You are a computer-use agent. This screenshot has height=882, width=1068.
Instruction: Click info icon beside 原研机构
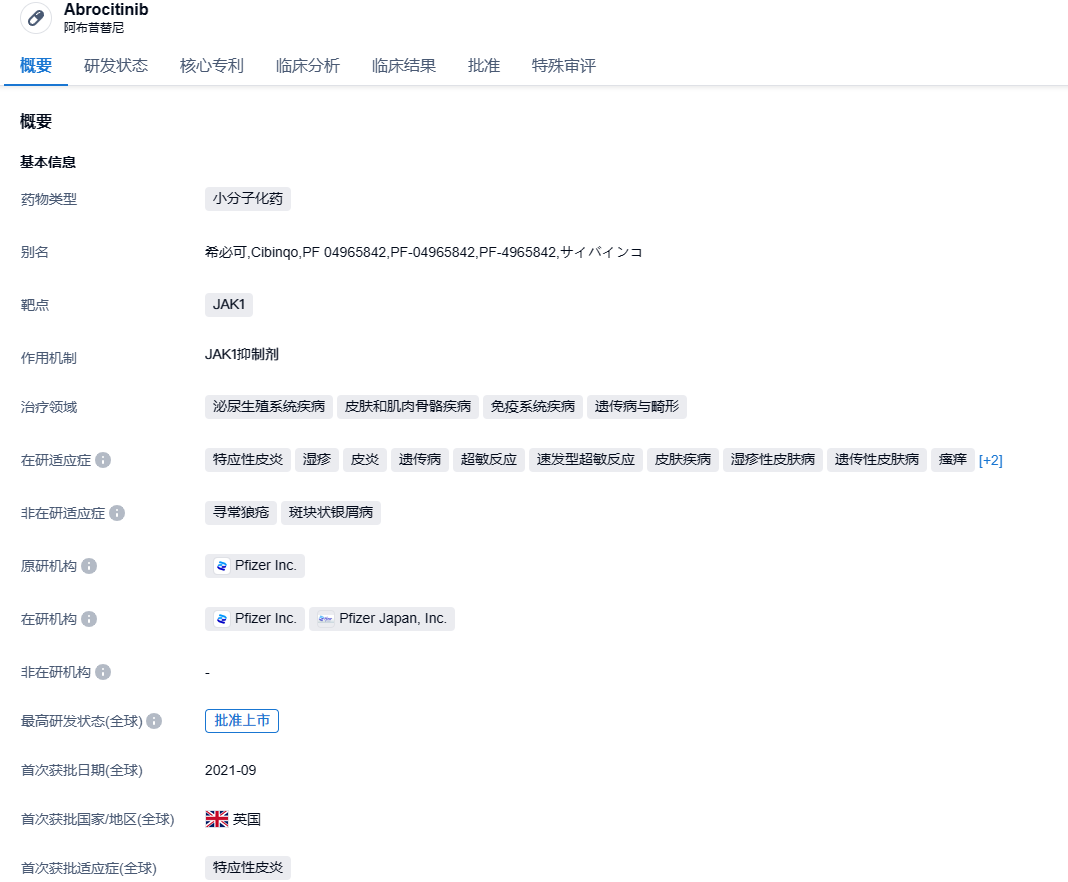(x=89, y=566)
